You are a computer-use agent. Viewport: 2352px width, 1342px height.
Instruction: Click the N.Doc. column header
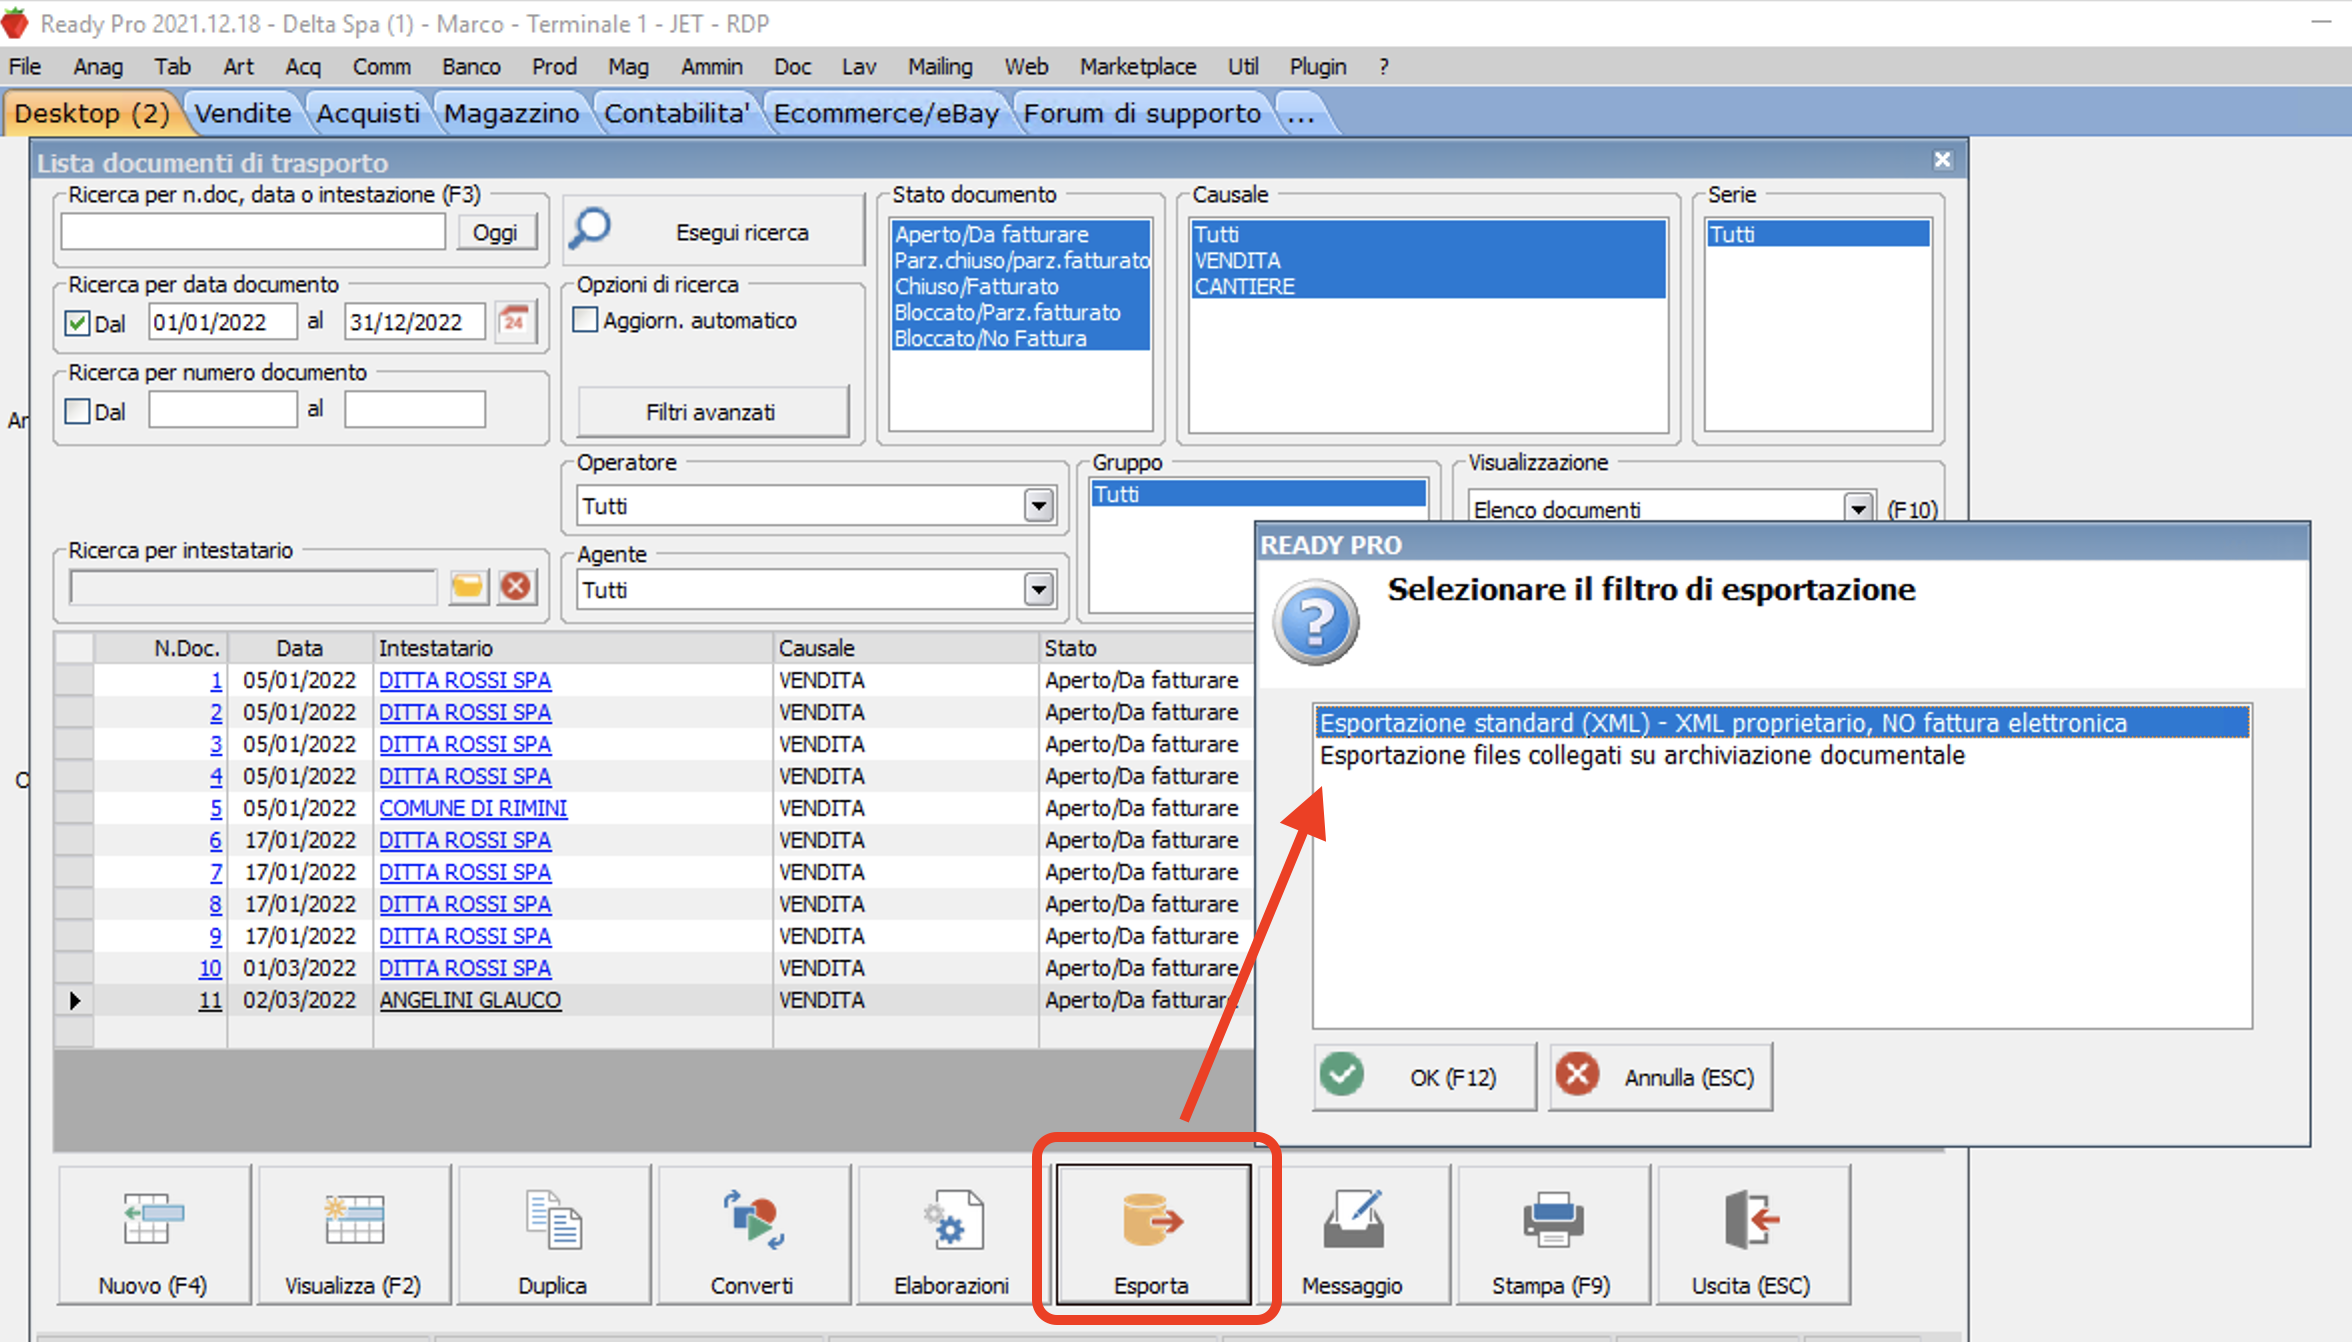tap(162, 648)
